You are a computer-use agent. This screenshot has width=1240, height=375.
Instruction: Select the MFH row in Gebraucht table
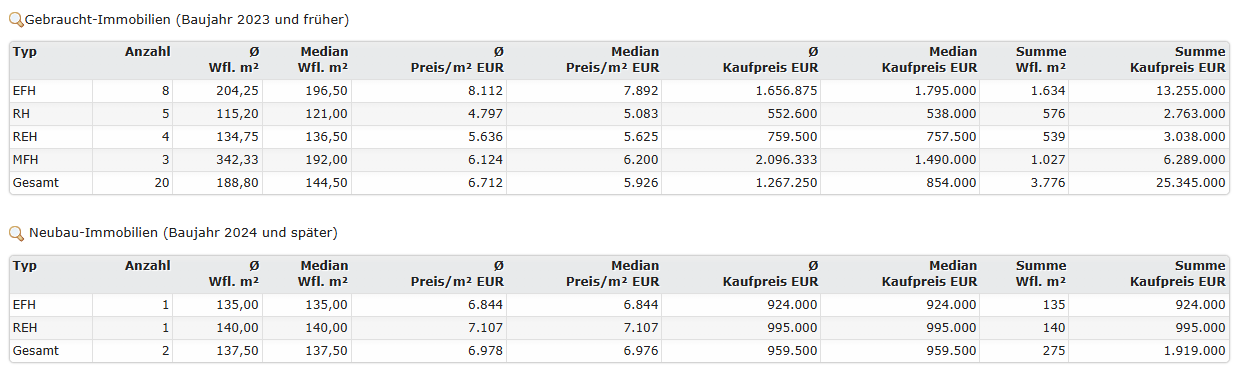point(620,160)
